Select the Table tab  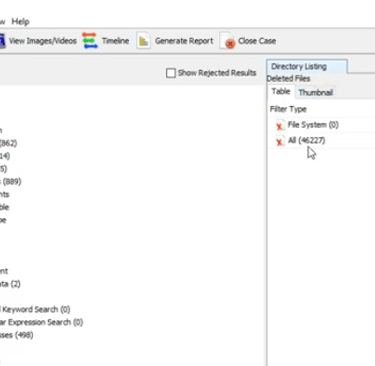281,91
